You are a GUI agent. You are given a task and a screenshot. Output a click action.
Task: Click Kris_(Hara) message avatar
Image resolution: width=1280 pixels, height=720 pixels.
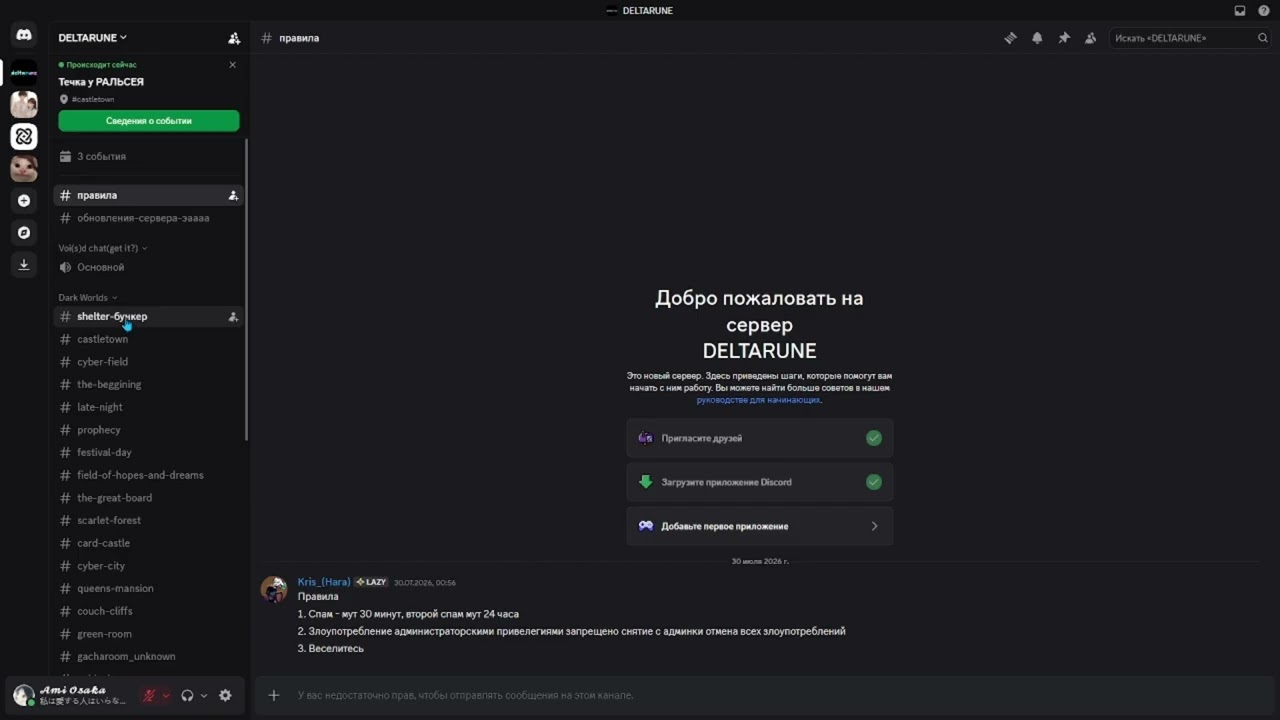pos(274,589)
